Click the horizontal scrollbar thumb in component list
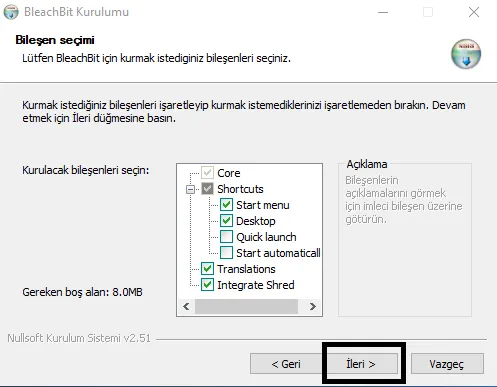This screenshot has width=497, height=387. coord(246,306)
